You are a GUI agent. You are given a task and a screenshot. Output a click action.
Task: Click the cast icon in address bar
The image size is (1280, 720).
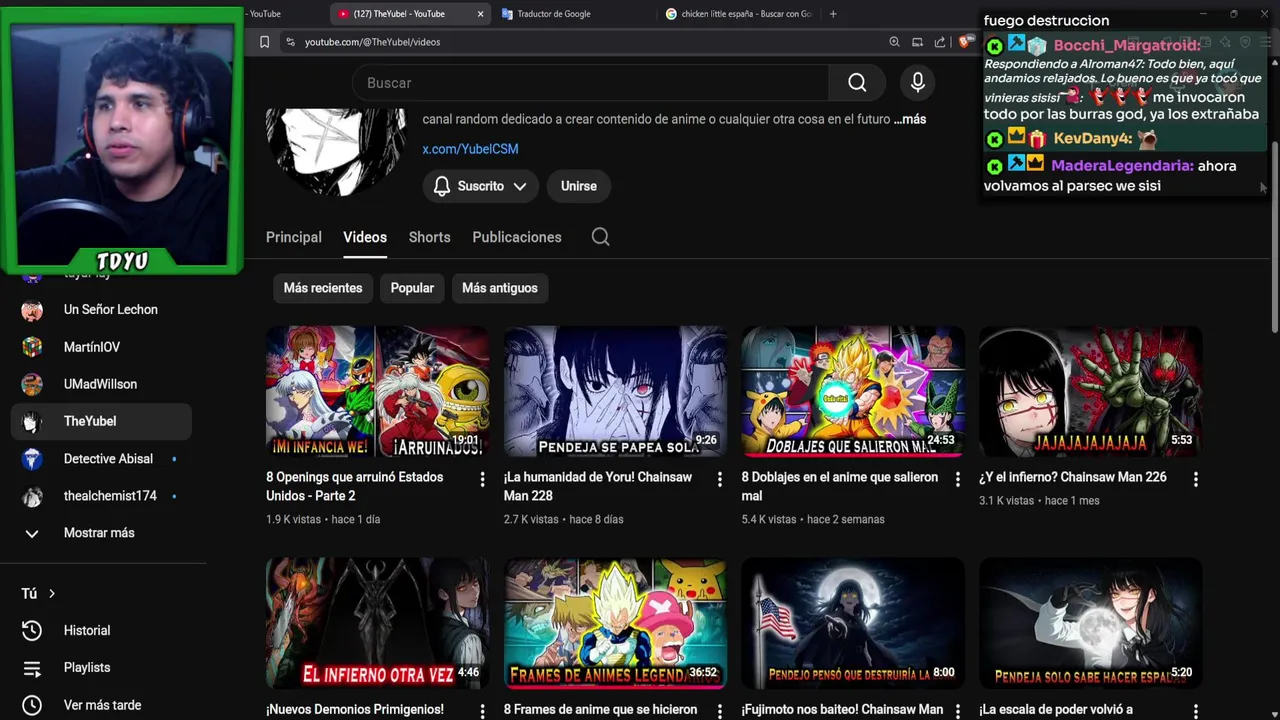[917, 42]
